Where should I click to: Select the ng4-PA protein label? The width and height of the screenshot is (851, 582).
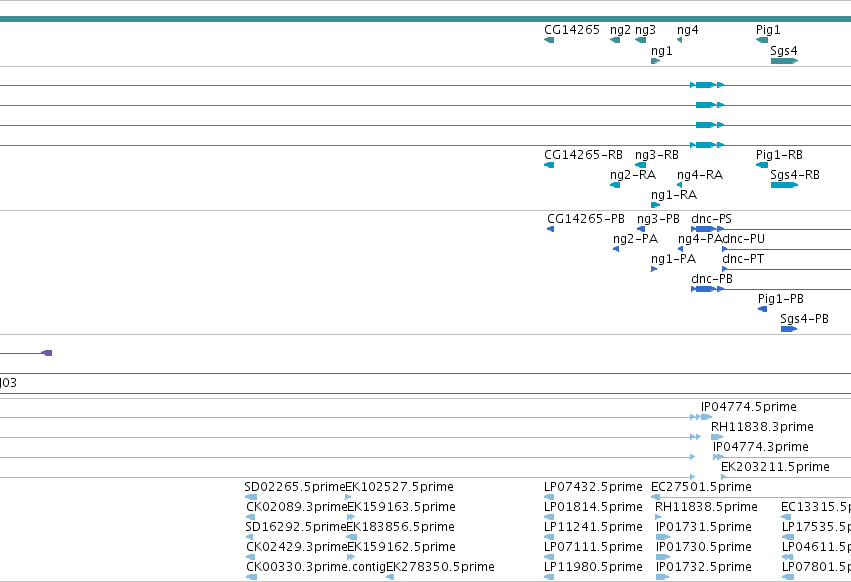(x=700, y=239)
